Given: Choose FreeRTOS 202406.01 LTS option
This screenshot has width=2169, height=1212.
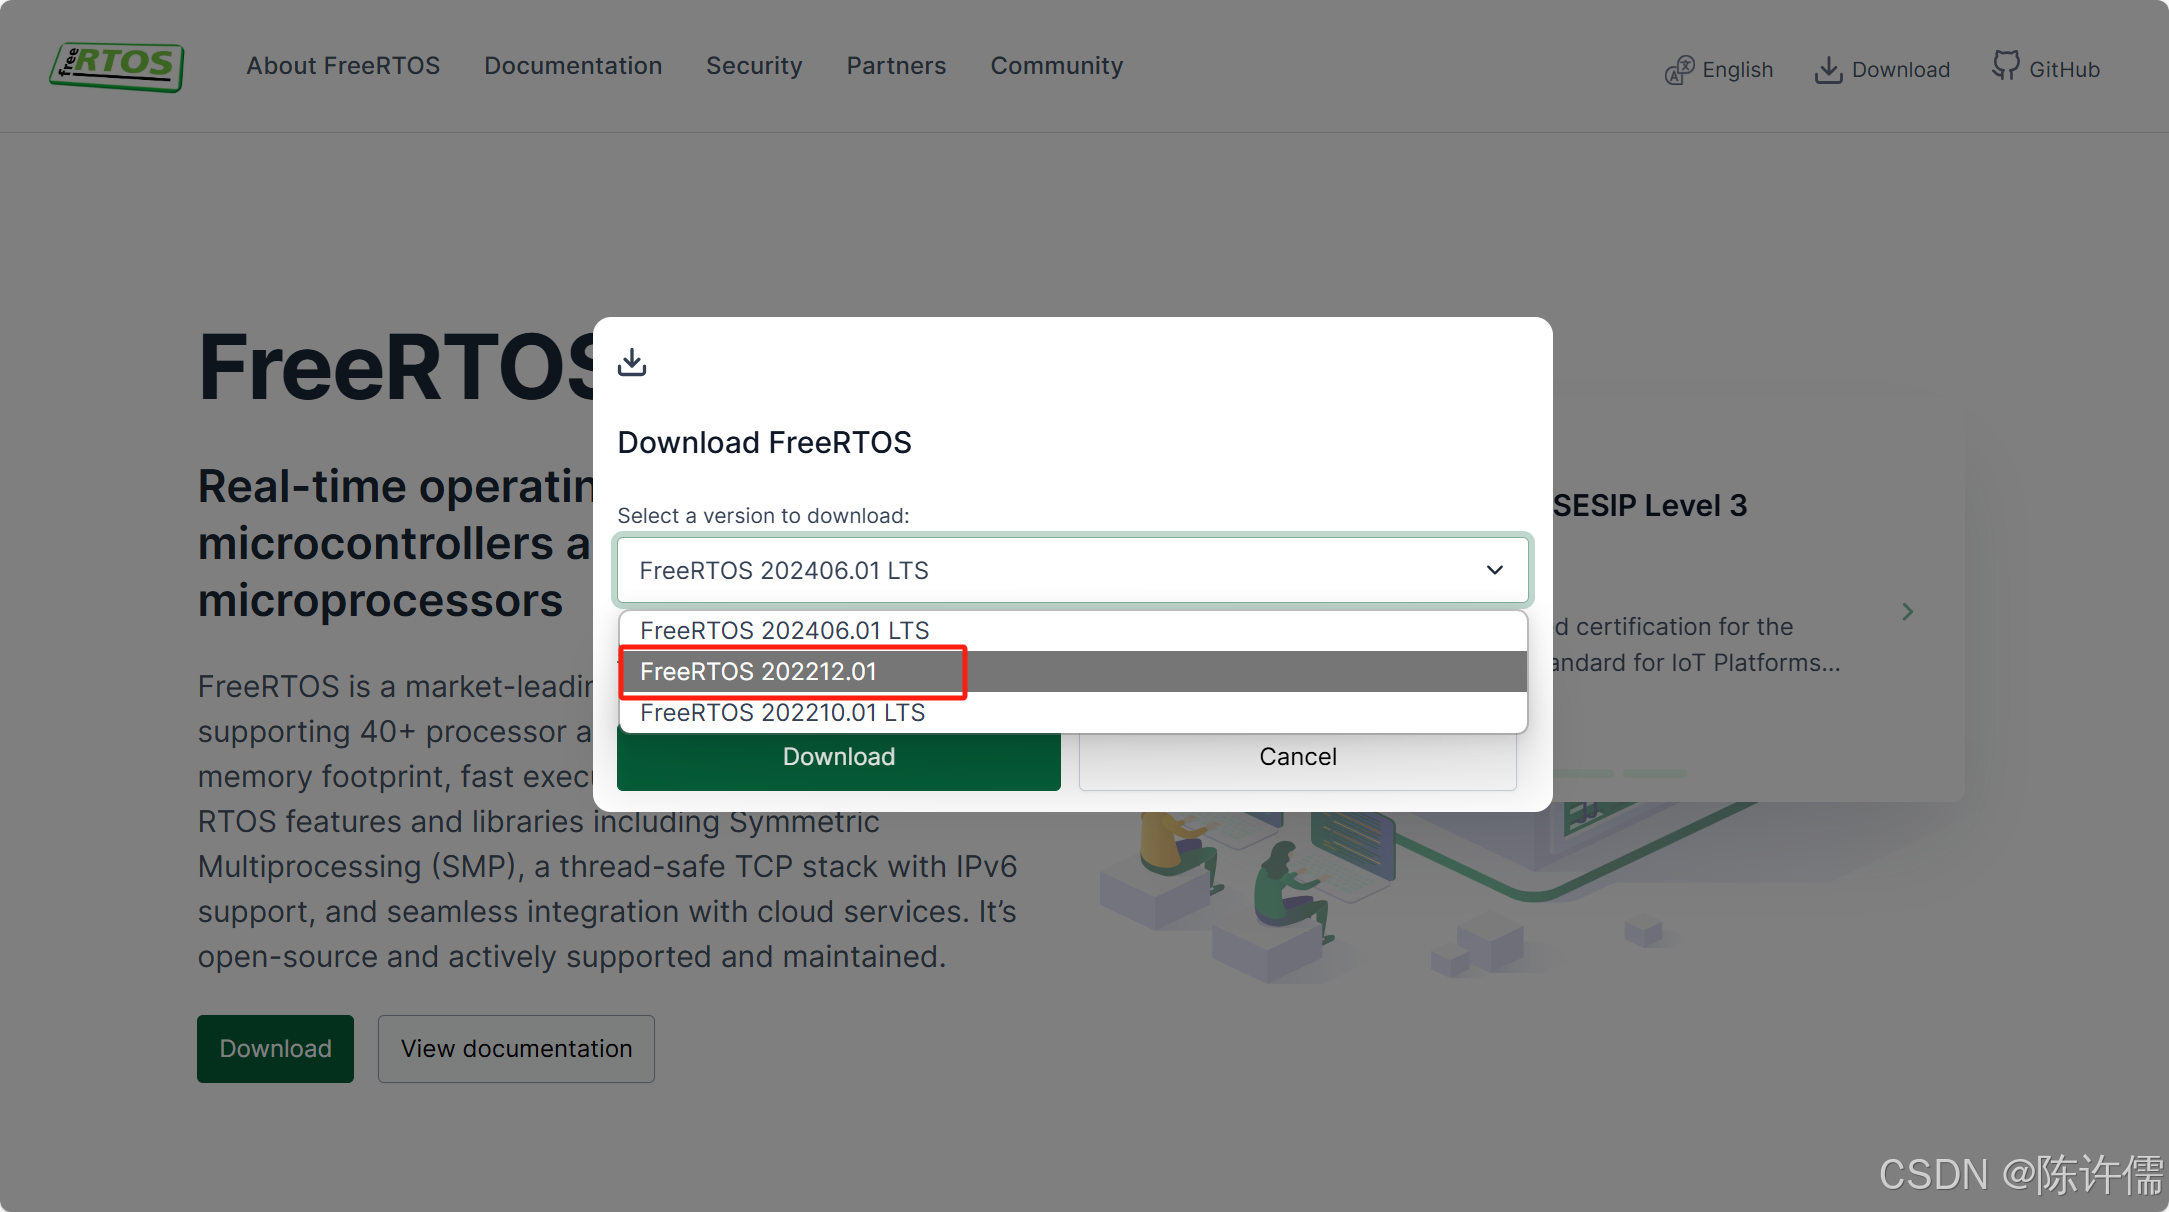Looking at the screenshot, I should [784, 630].
